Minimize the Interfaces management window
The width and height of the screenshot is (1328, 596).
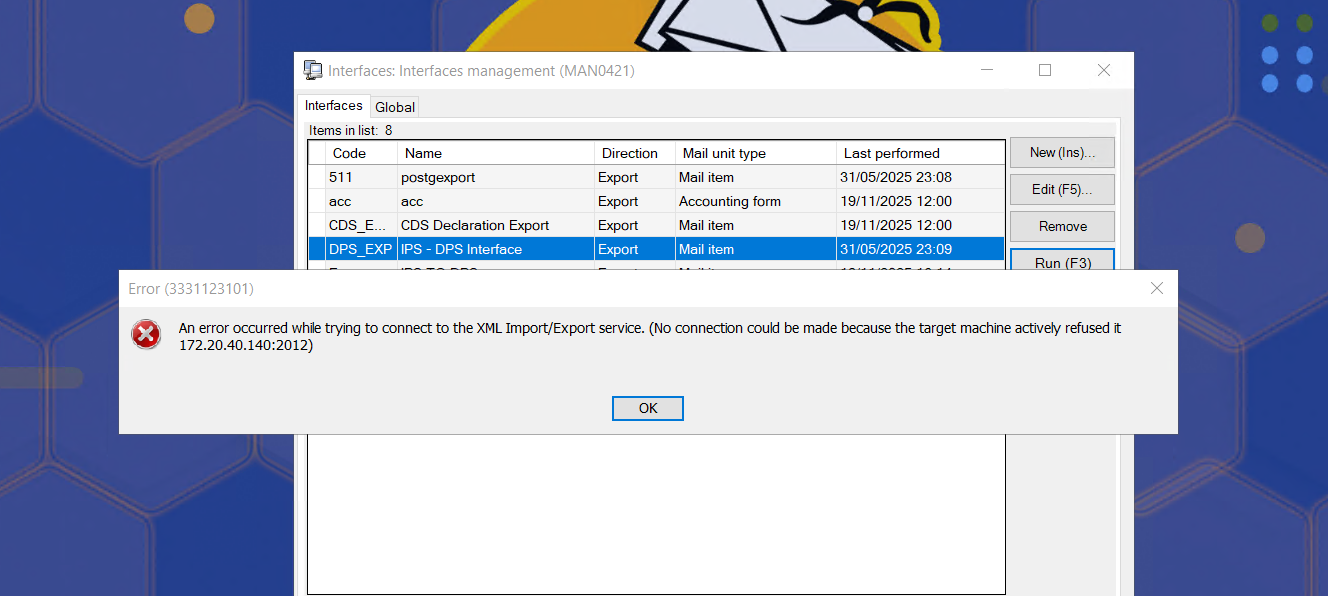[987, 70]
